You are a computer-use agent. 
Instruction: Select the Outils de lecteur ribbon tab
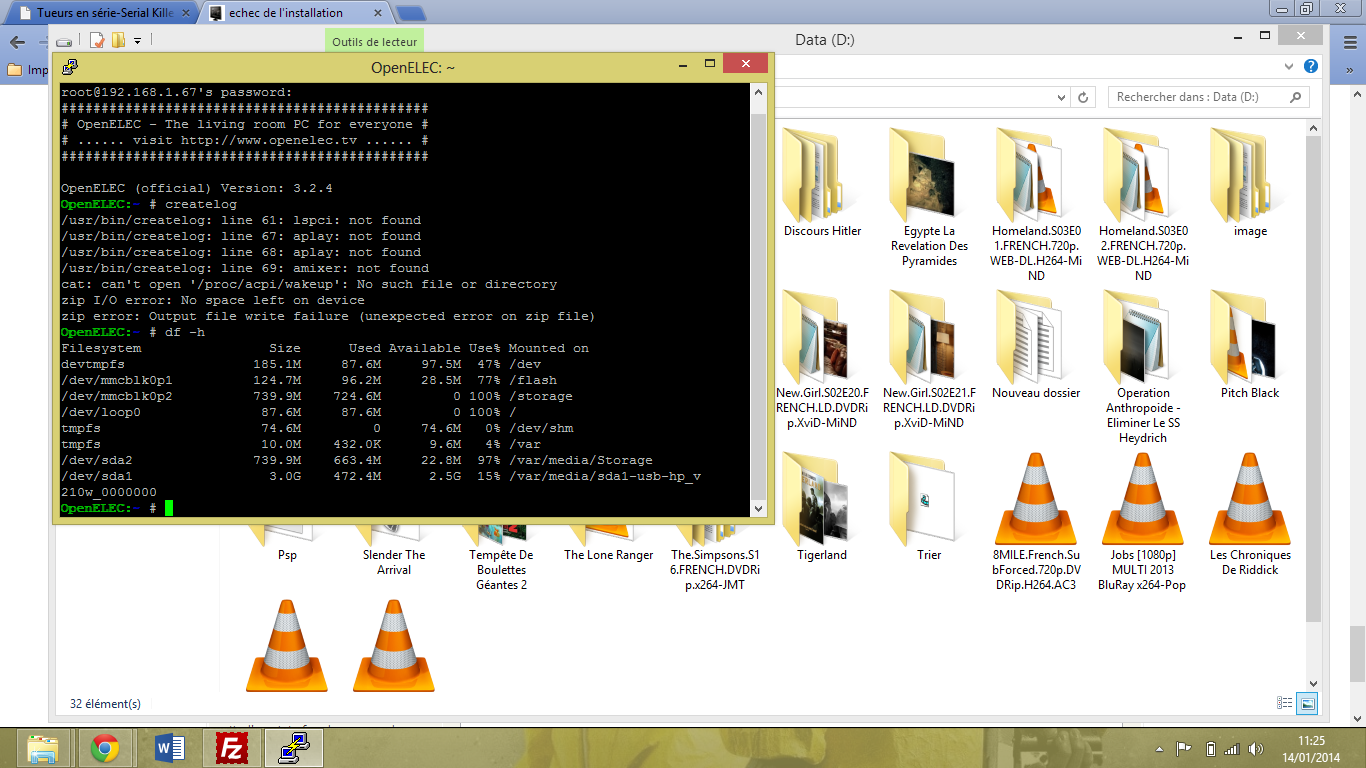[x=375, y=42]
